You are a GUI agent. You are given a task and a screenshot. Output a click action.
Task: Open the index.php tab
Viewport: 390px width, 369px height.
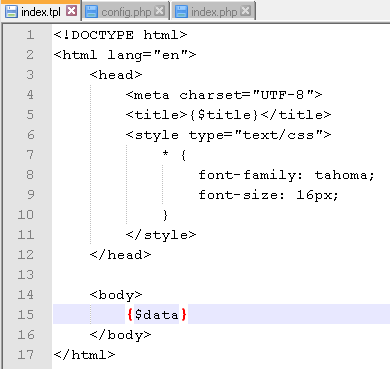[x=213, y=12]
